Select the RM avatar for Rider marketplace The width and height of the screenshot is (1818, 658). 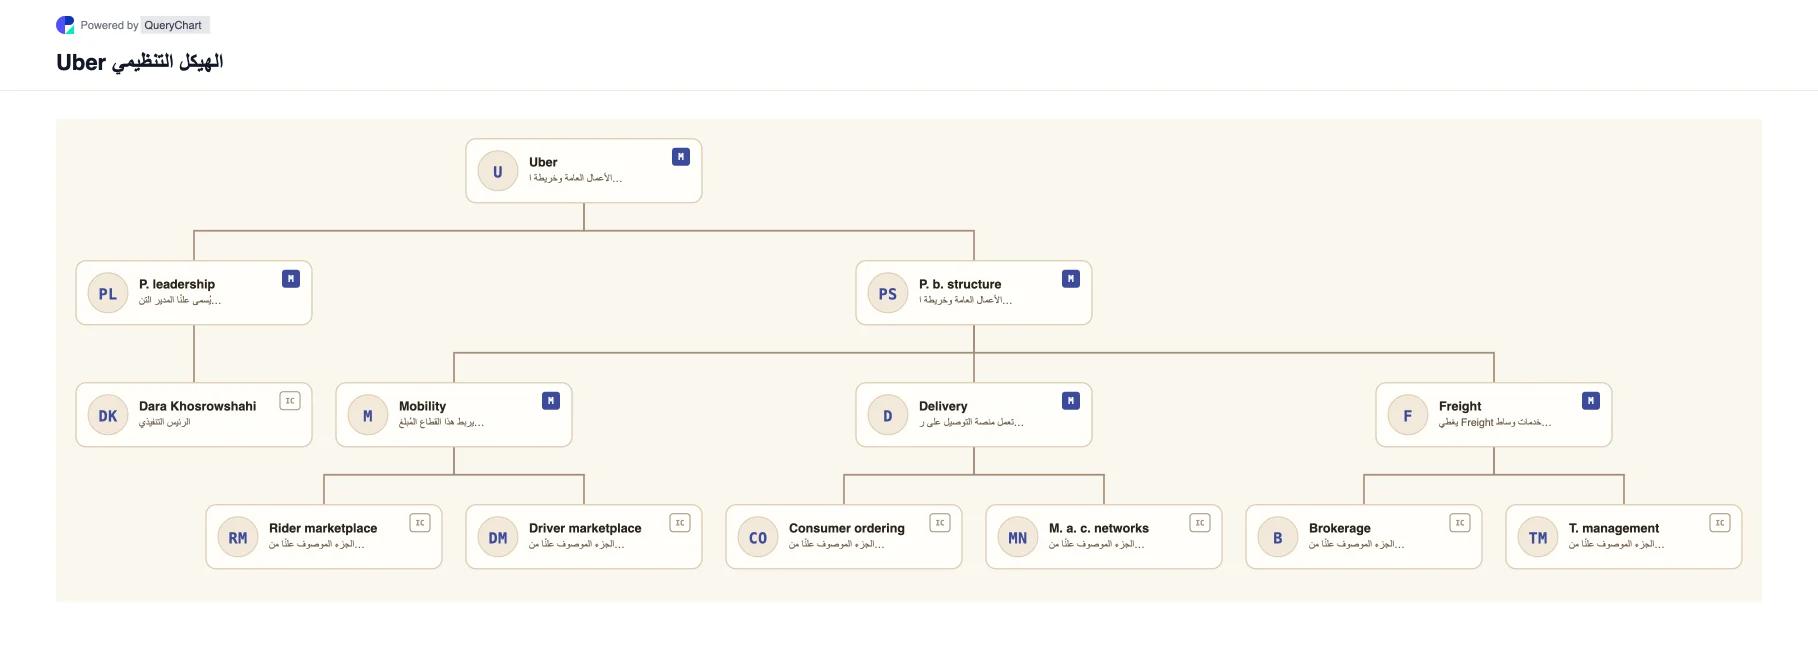pyautogui.click(x=238, y=537)
